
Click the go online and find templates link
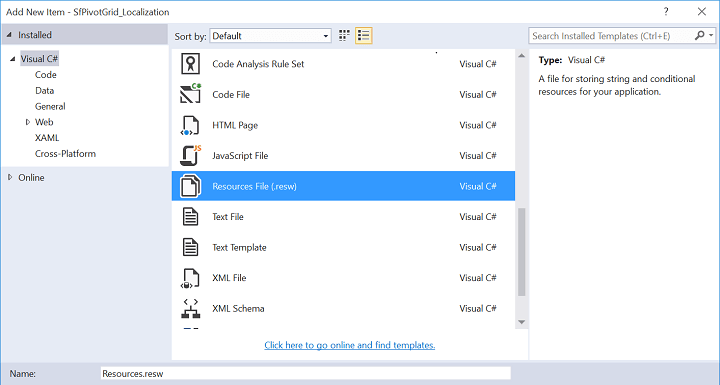[x=349, y=345]
